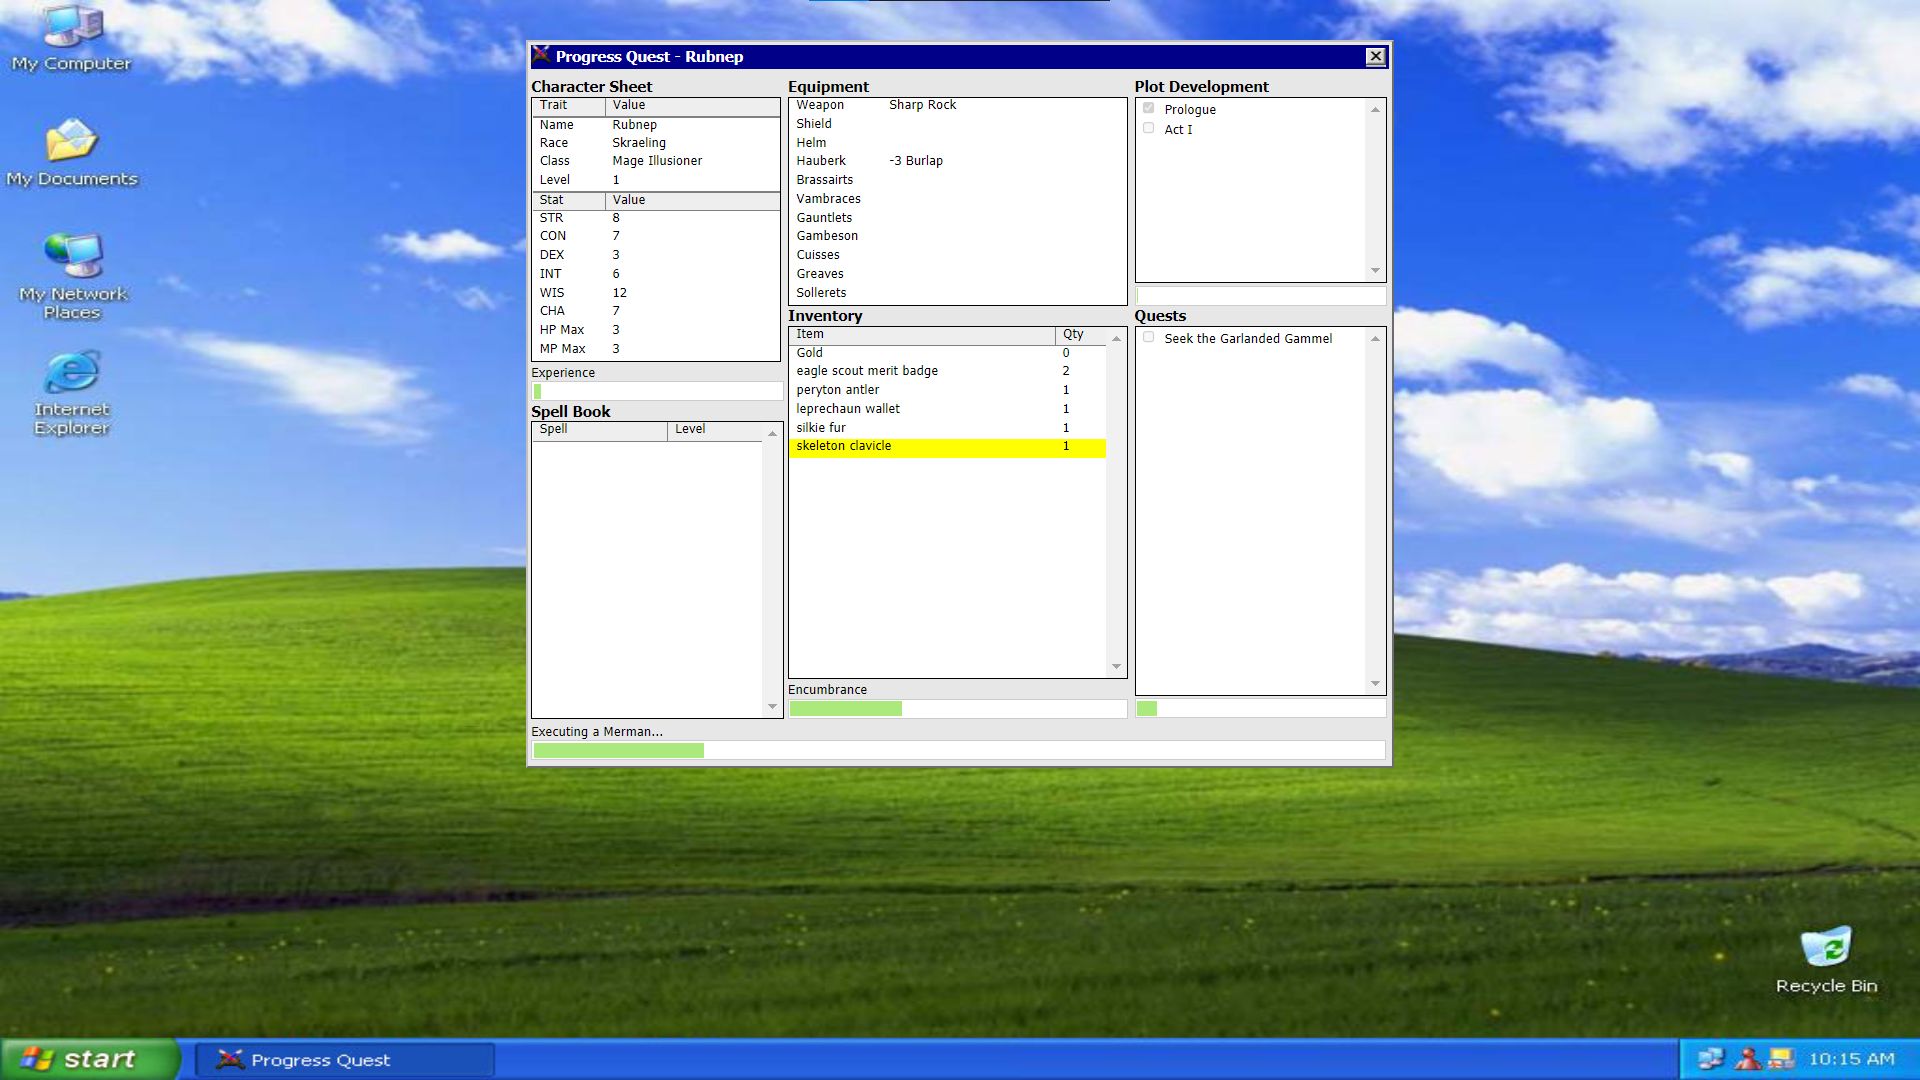Launch Internet Explorer from desktop
Viewport: 1920px width, 1080px height.
(72, 392)
